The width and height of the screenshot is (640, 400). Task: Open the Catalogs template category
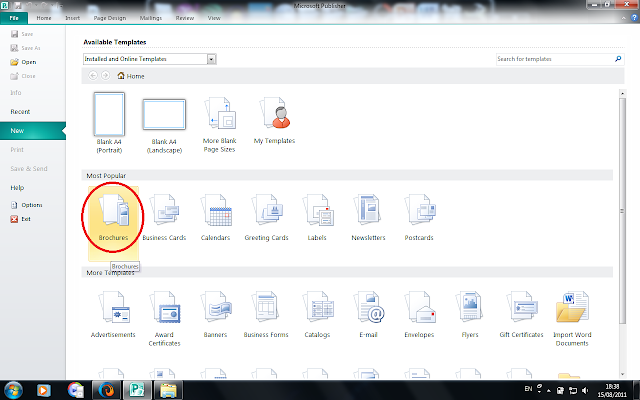(x=317, y=314)
